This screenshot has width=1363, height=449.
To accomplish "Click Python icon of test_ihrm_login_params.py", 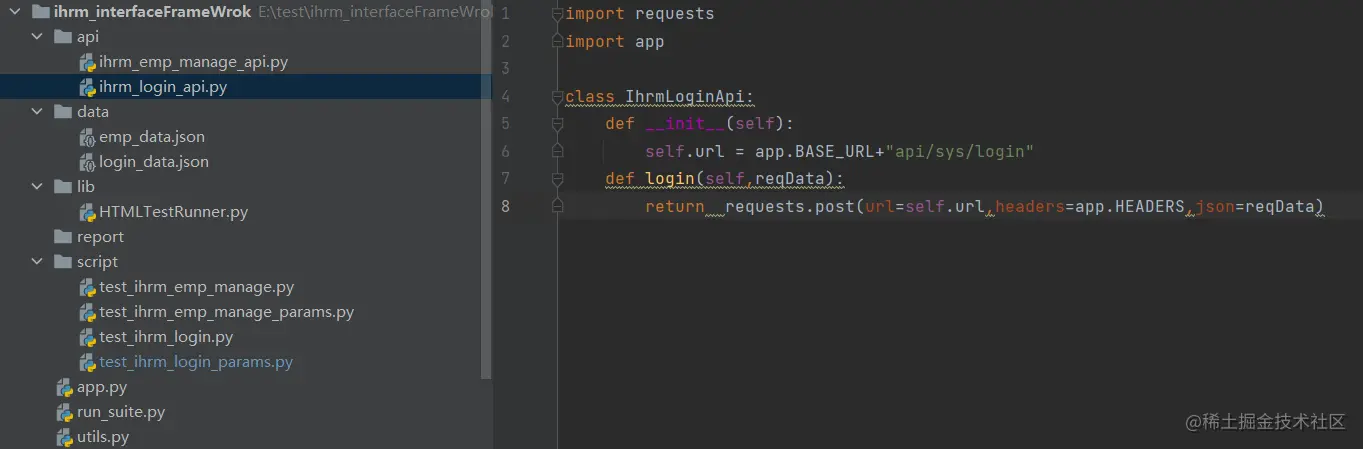I will 88,362.
